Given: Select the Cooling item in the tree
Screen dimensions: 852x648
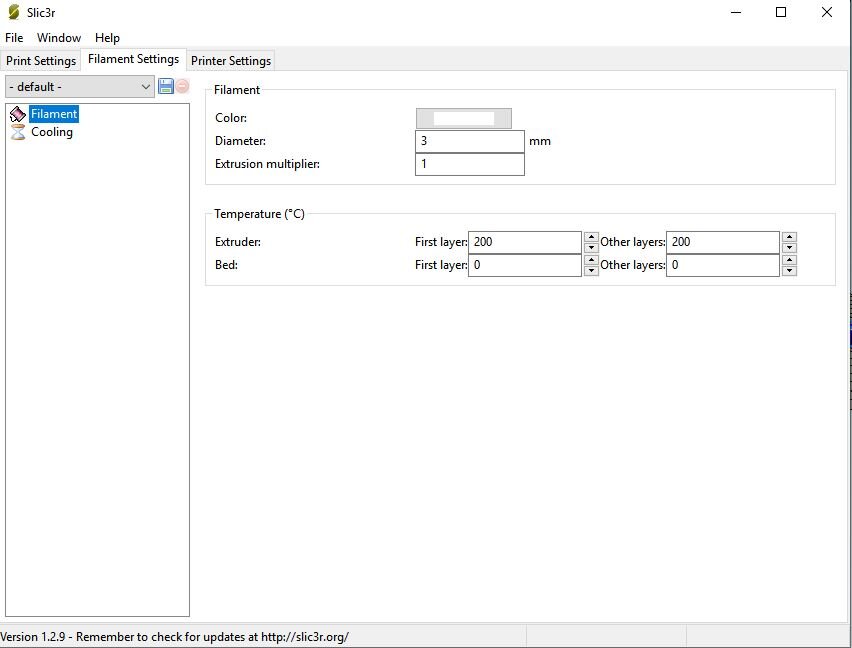Looking at the screenshot, I should click(52, 132).
